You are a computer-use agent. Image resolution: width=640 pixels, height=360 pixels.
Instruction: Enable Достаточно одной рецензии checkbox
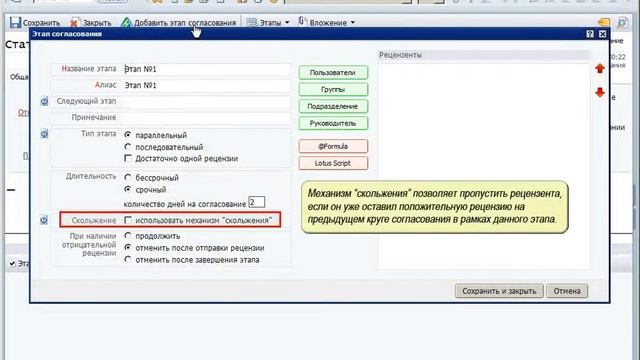coord(128,158)
